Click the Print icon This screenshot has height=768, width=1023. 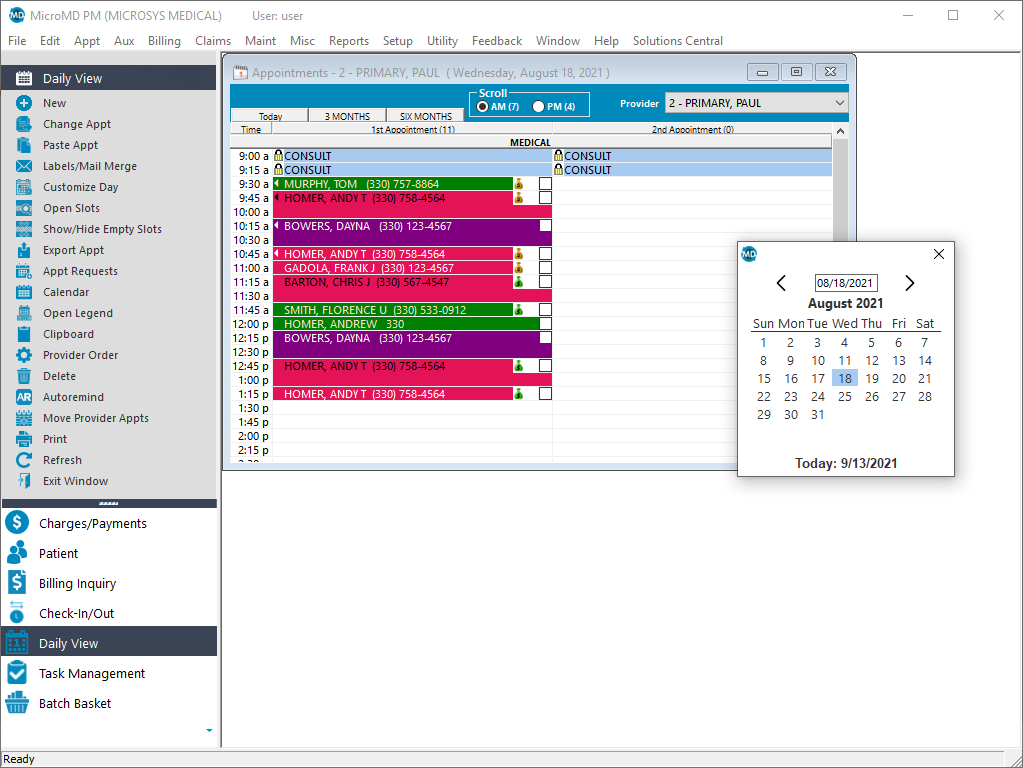click(x=24, y=439)
